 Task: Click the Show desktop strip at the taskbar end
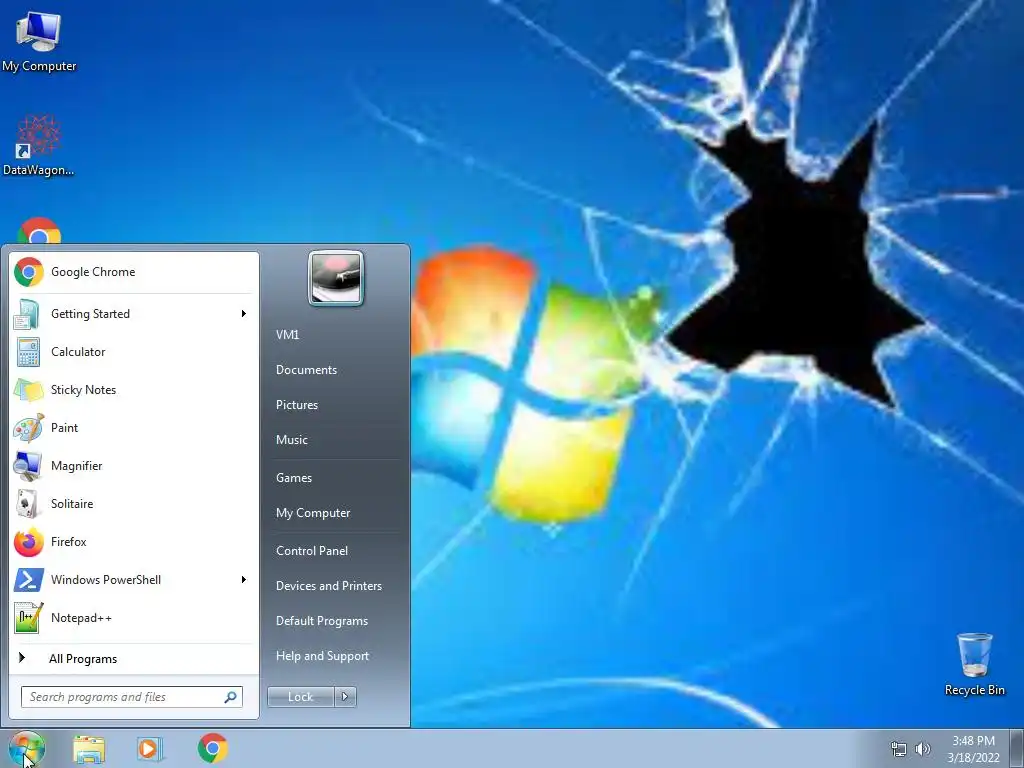pyautogui.click(x=1017, y=748)
